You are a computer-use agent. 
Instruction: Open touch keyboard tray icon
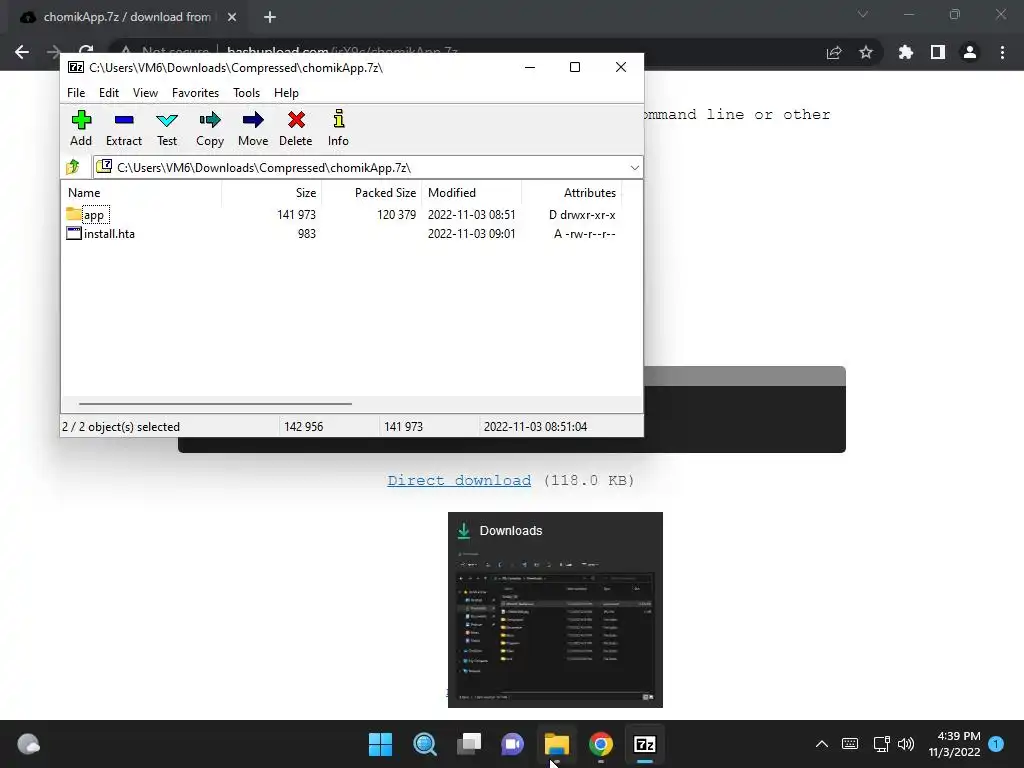(x=850, y=744)
